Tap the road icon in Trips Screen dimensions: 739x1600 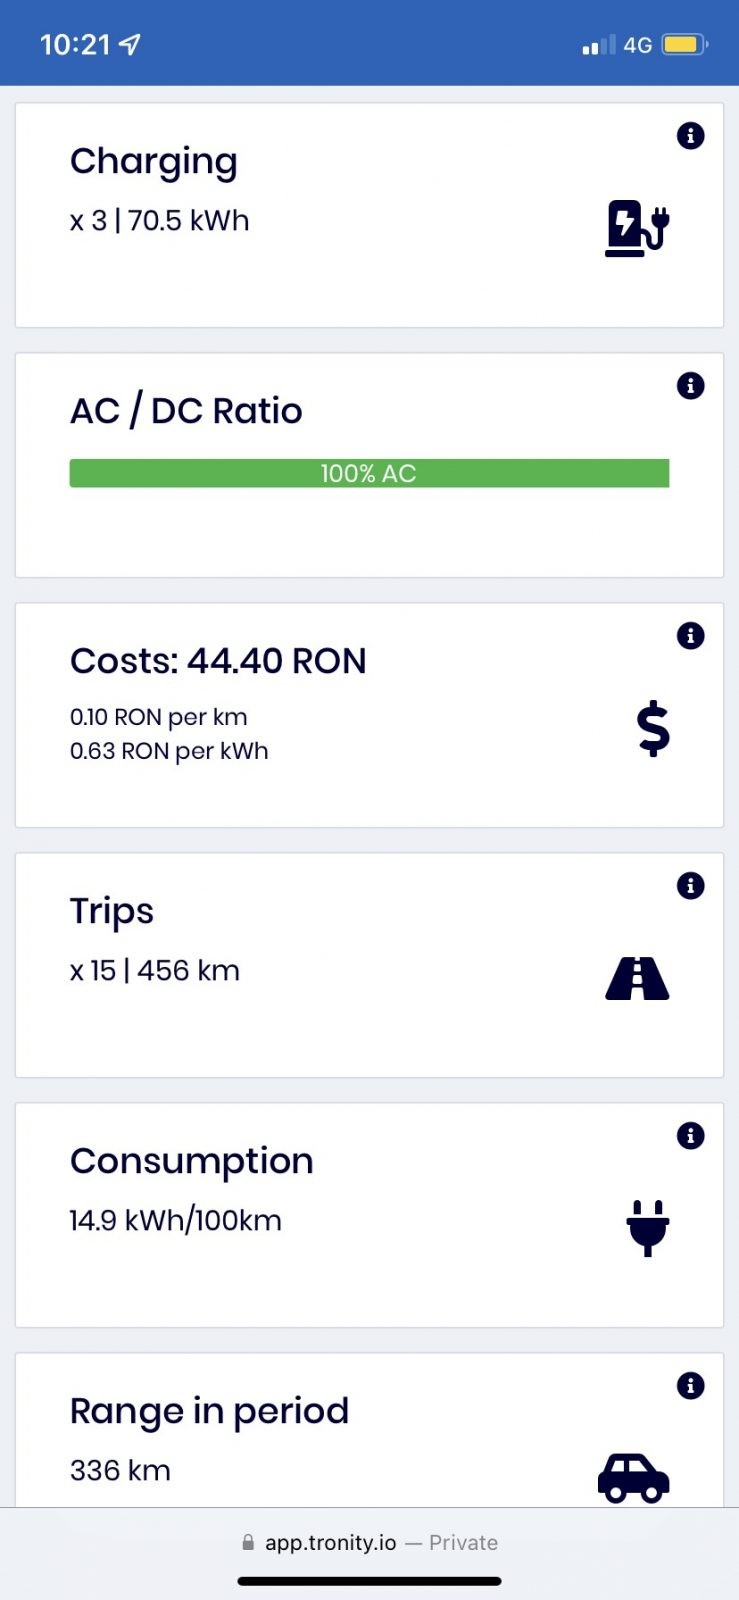637,979
